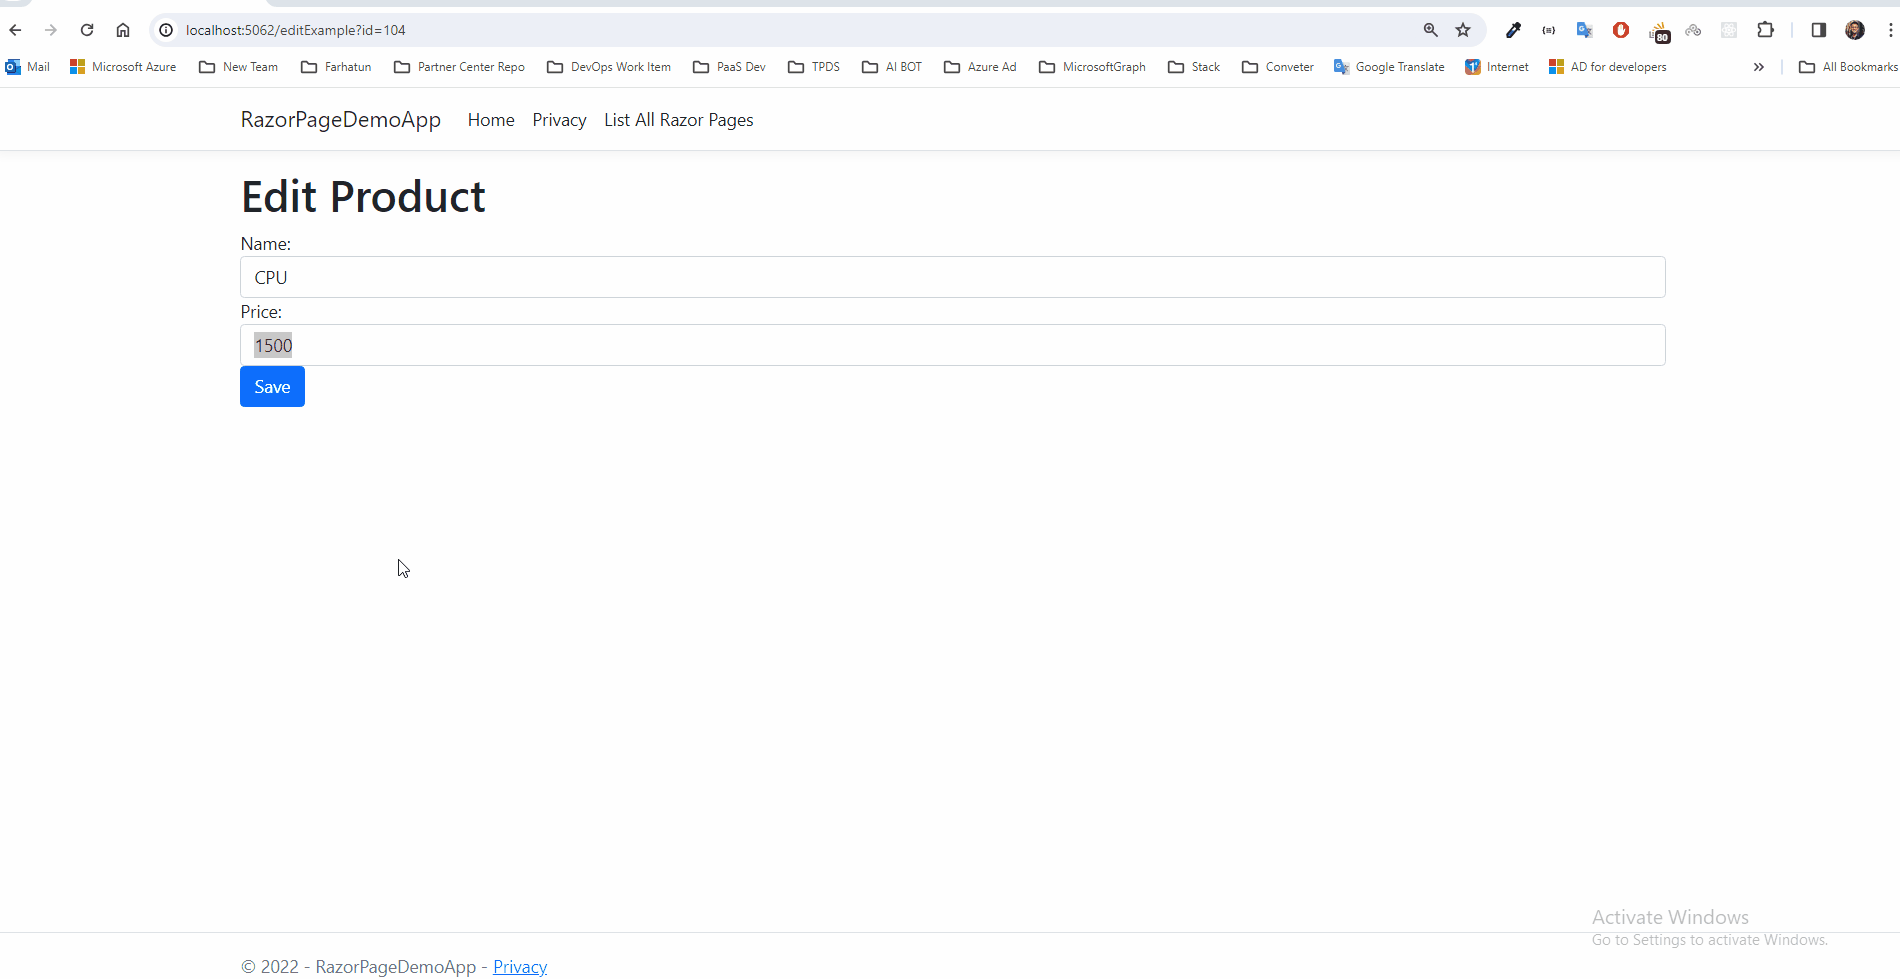This screenshot has width=1900, height=979.
Task: Expand hidden bookmarks with the chevron
Action: [1758, 67]
